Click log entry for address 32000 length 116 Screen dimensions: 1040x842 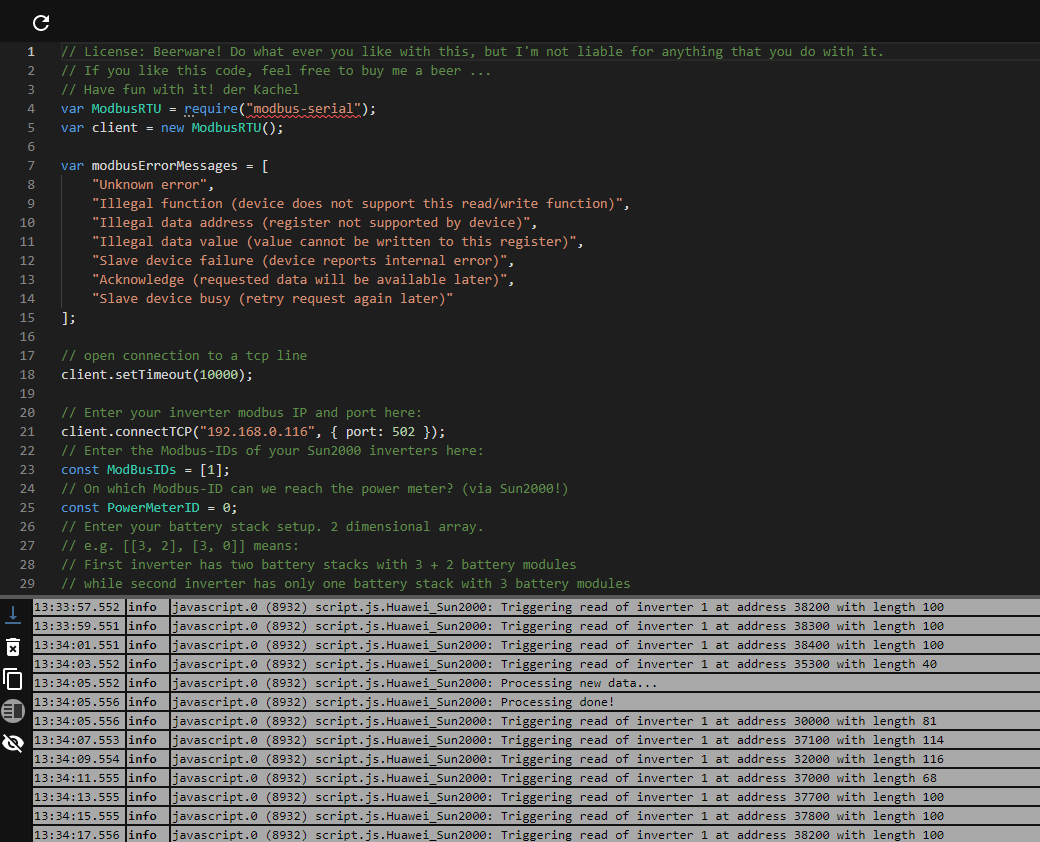click(x=536, y=759)
